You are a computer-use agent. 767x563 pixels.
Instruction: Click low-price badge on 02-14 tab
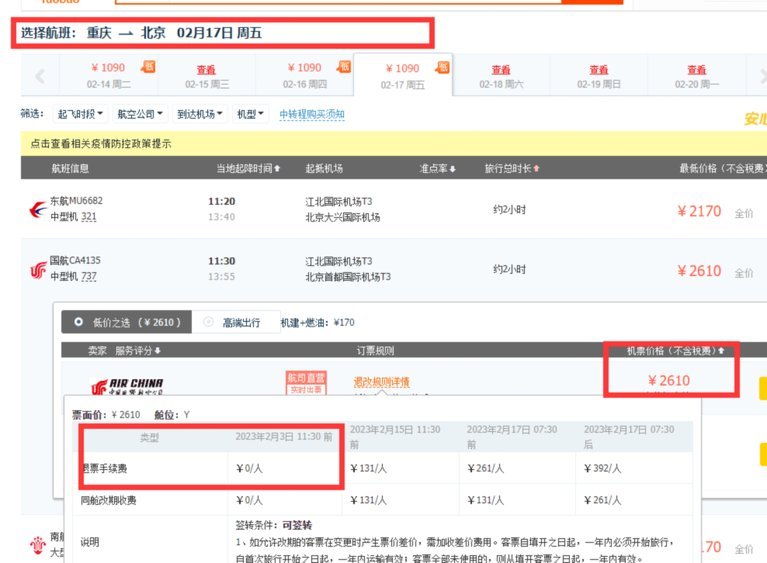[148, 67]
